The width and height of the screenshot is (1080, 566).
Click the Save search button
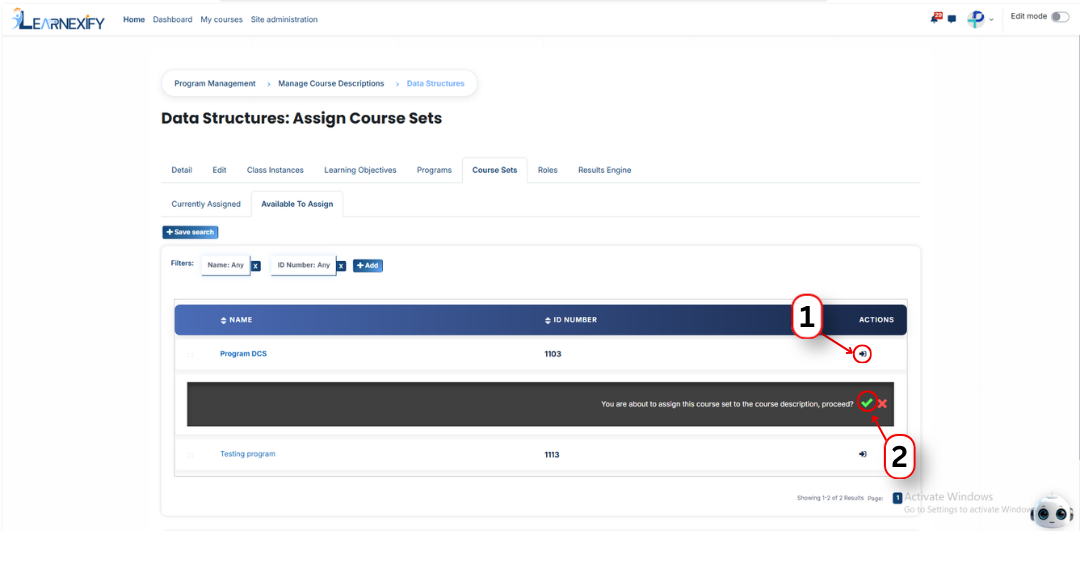[190, 232]
